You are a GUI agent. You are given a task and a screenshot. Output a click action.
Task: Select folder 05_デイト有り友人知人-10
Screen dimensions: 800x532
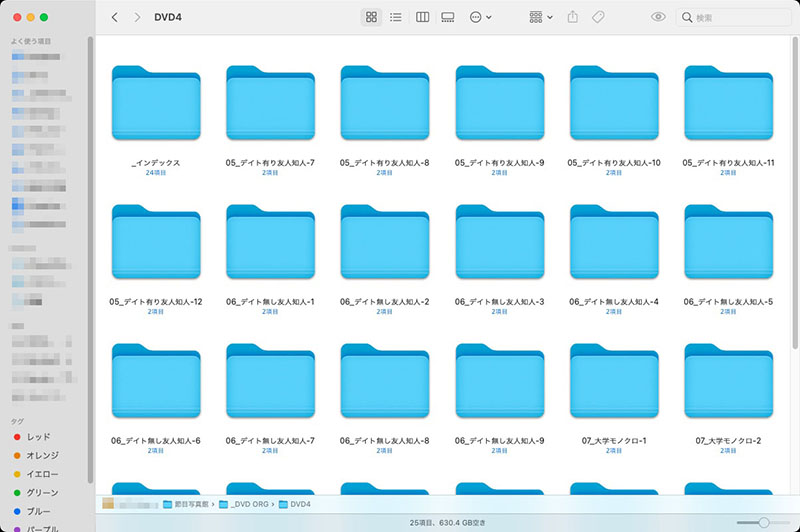(614, 103)
